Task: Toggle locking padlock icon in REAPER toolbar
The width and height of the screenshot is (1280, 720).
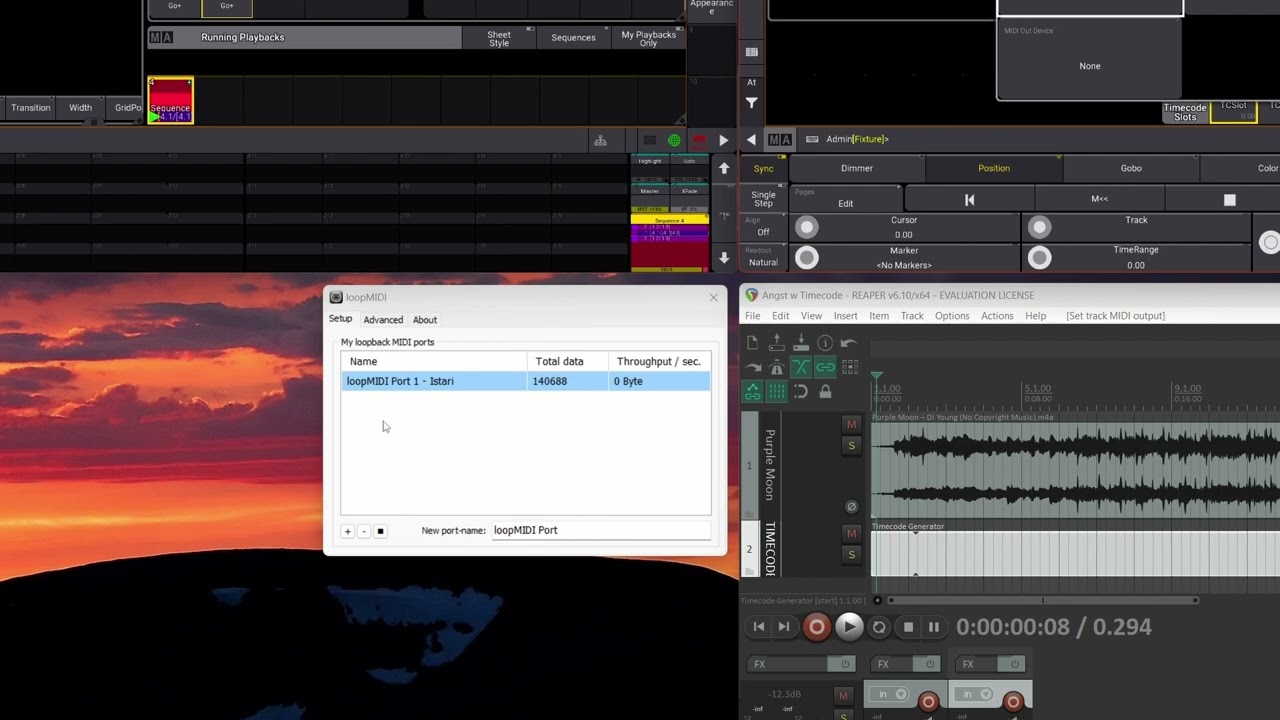Action: [x=825, y=391]
